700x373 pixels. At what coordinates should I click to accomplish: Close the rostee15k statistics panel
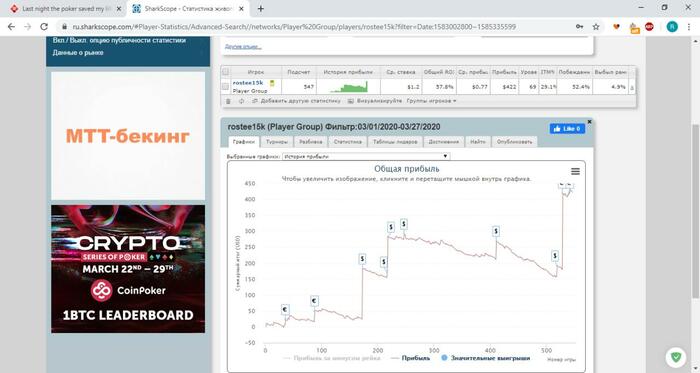pyautogui.click(x=589, y=121)
